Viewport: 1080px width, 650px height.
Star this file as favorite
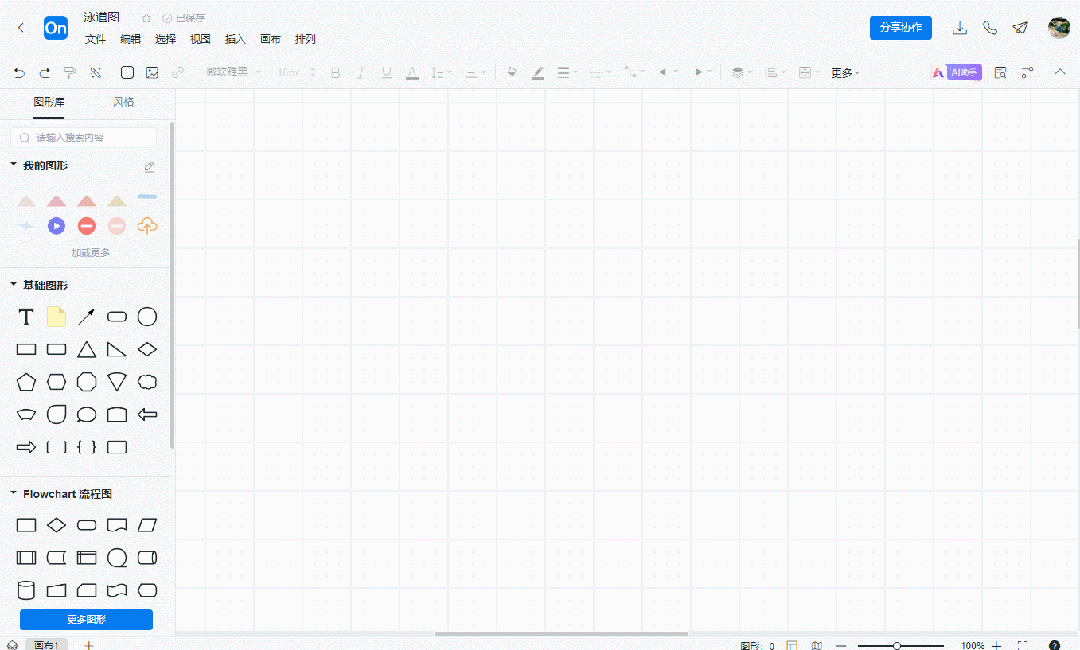(146, 18)
